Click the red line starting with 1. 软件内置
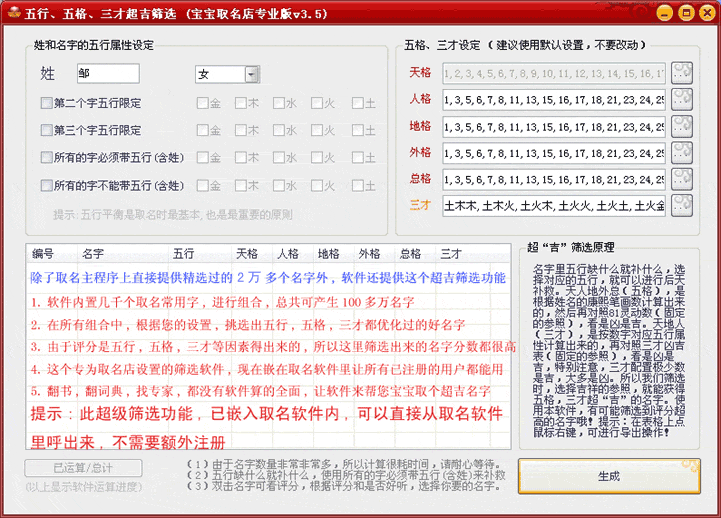 coord(223,302)
